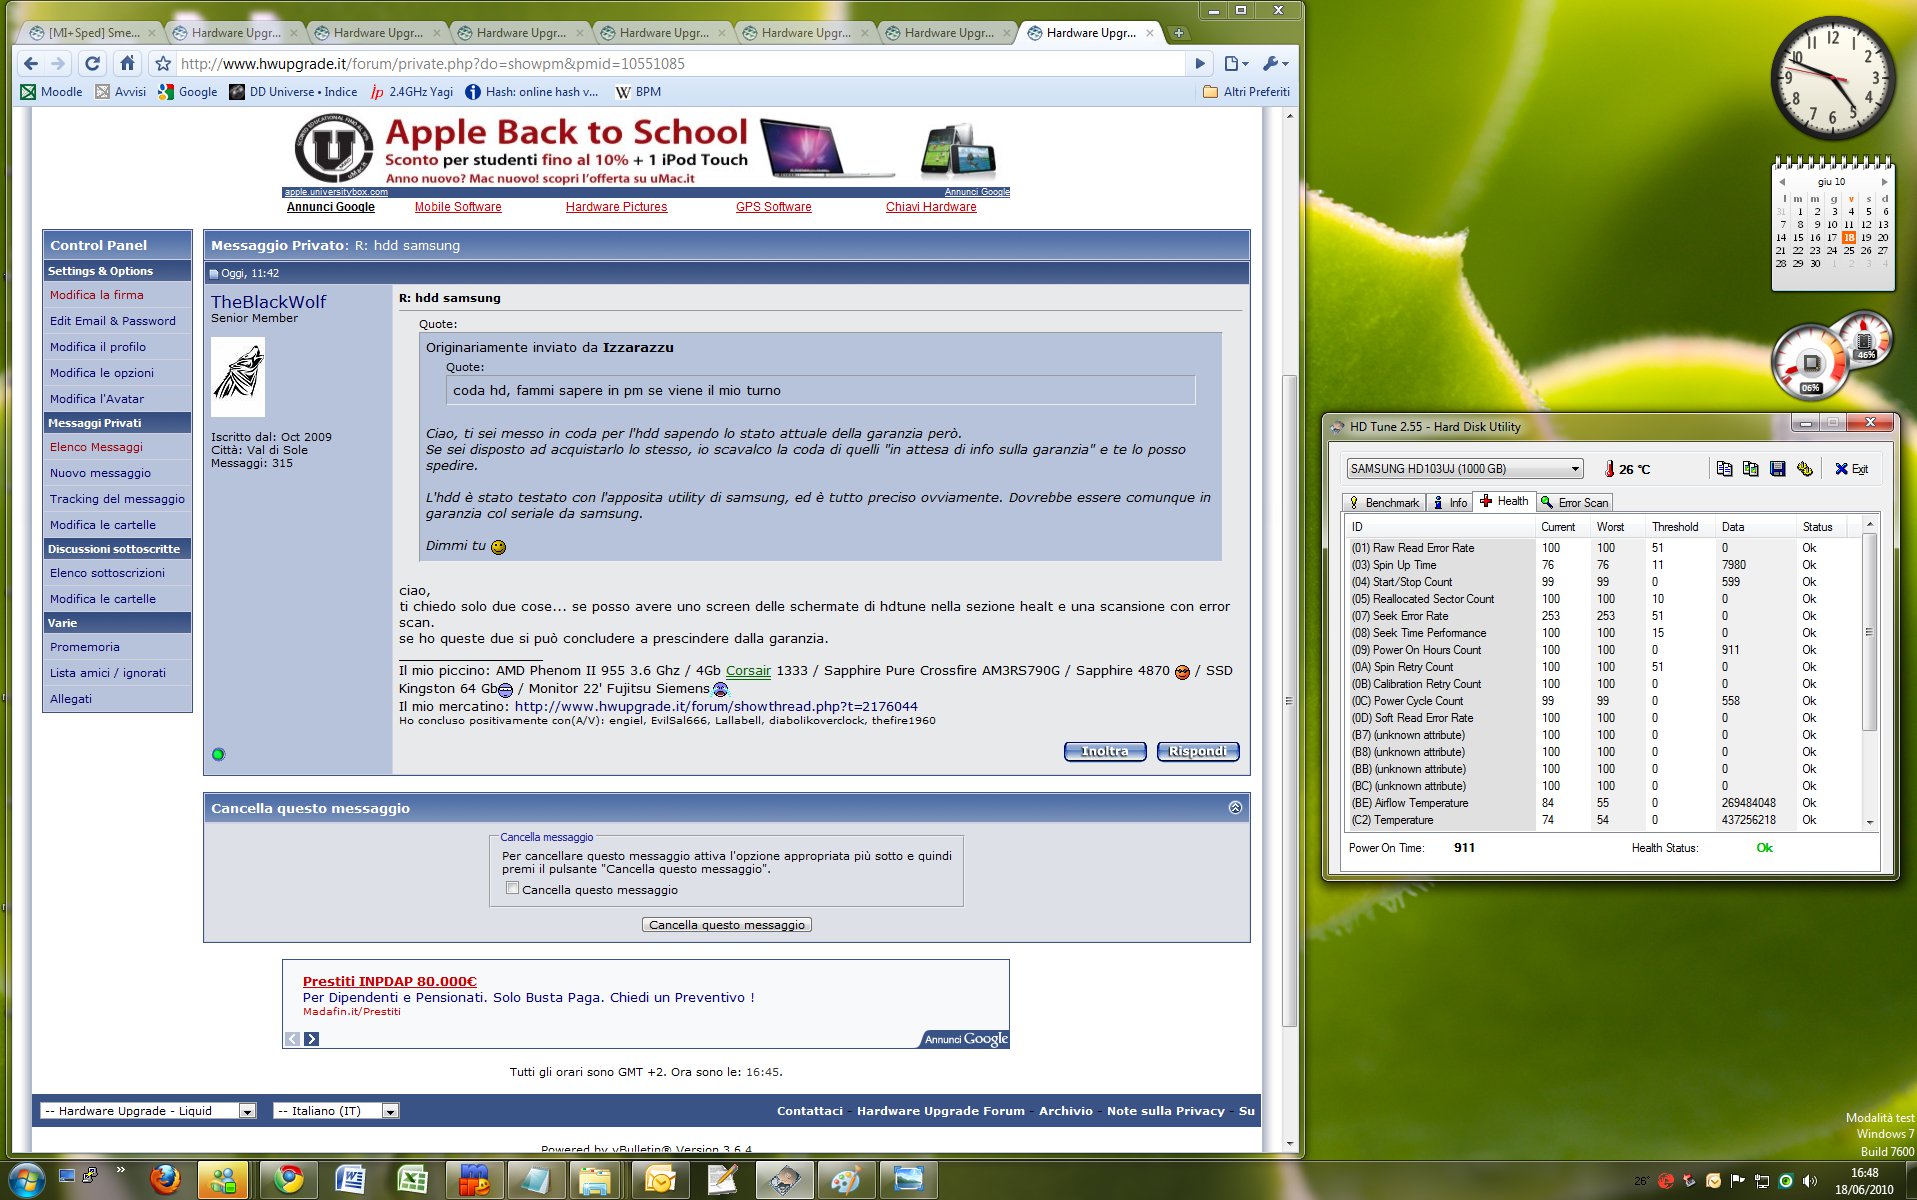Collapse the Cancella questo messaggio section
This screenshot has height=1200, width=1917.
(x=1235, y=807)
